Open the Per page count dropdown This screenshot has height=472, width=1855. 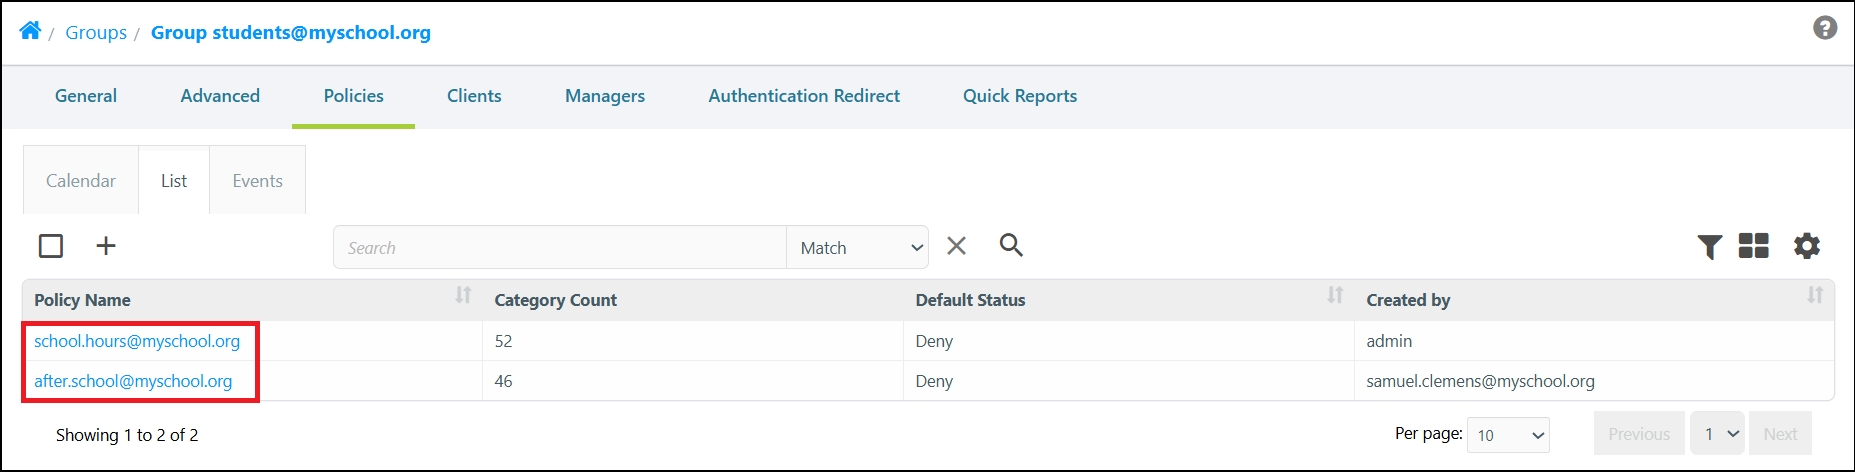coord(1508,435)
